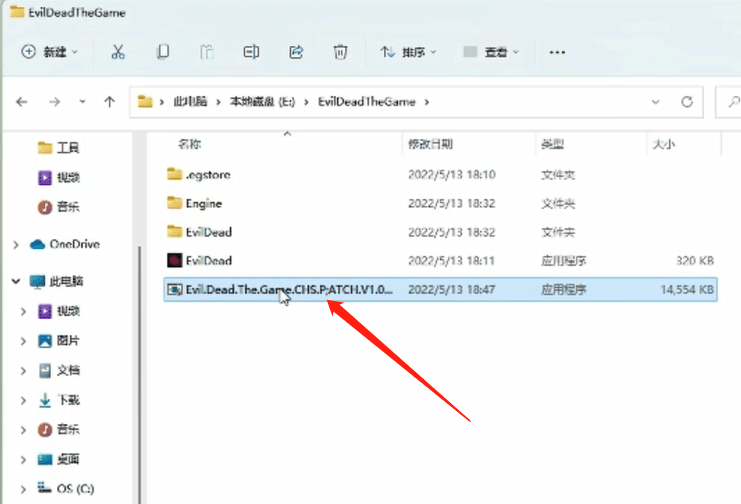Click the 2022/5/13 18:47 date cell

click(x=451, y=289)
